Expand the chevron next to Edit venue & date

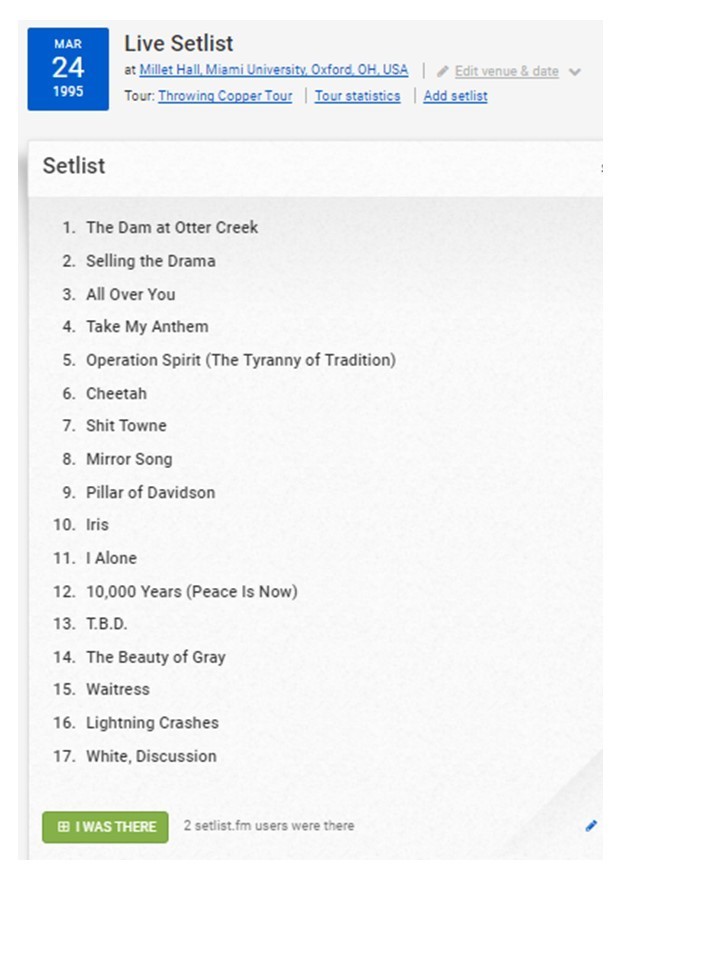click(574, 72)
